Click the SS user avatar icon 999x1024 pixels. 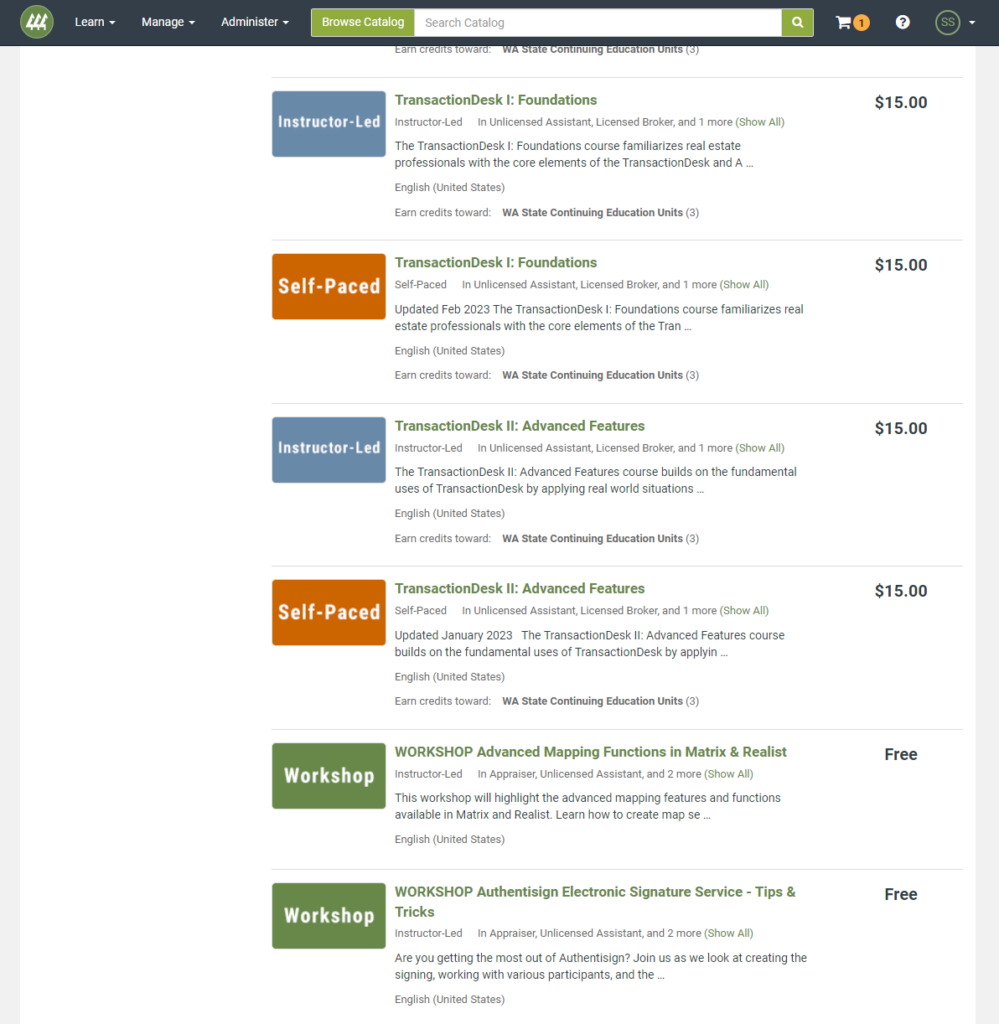947,22
